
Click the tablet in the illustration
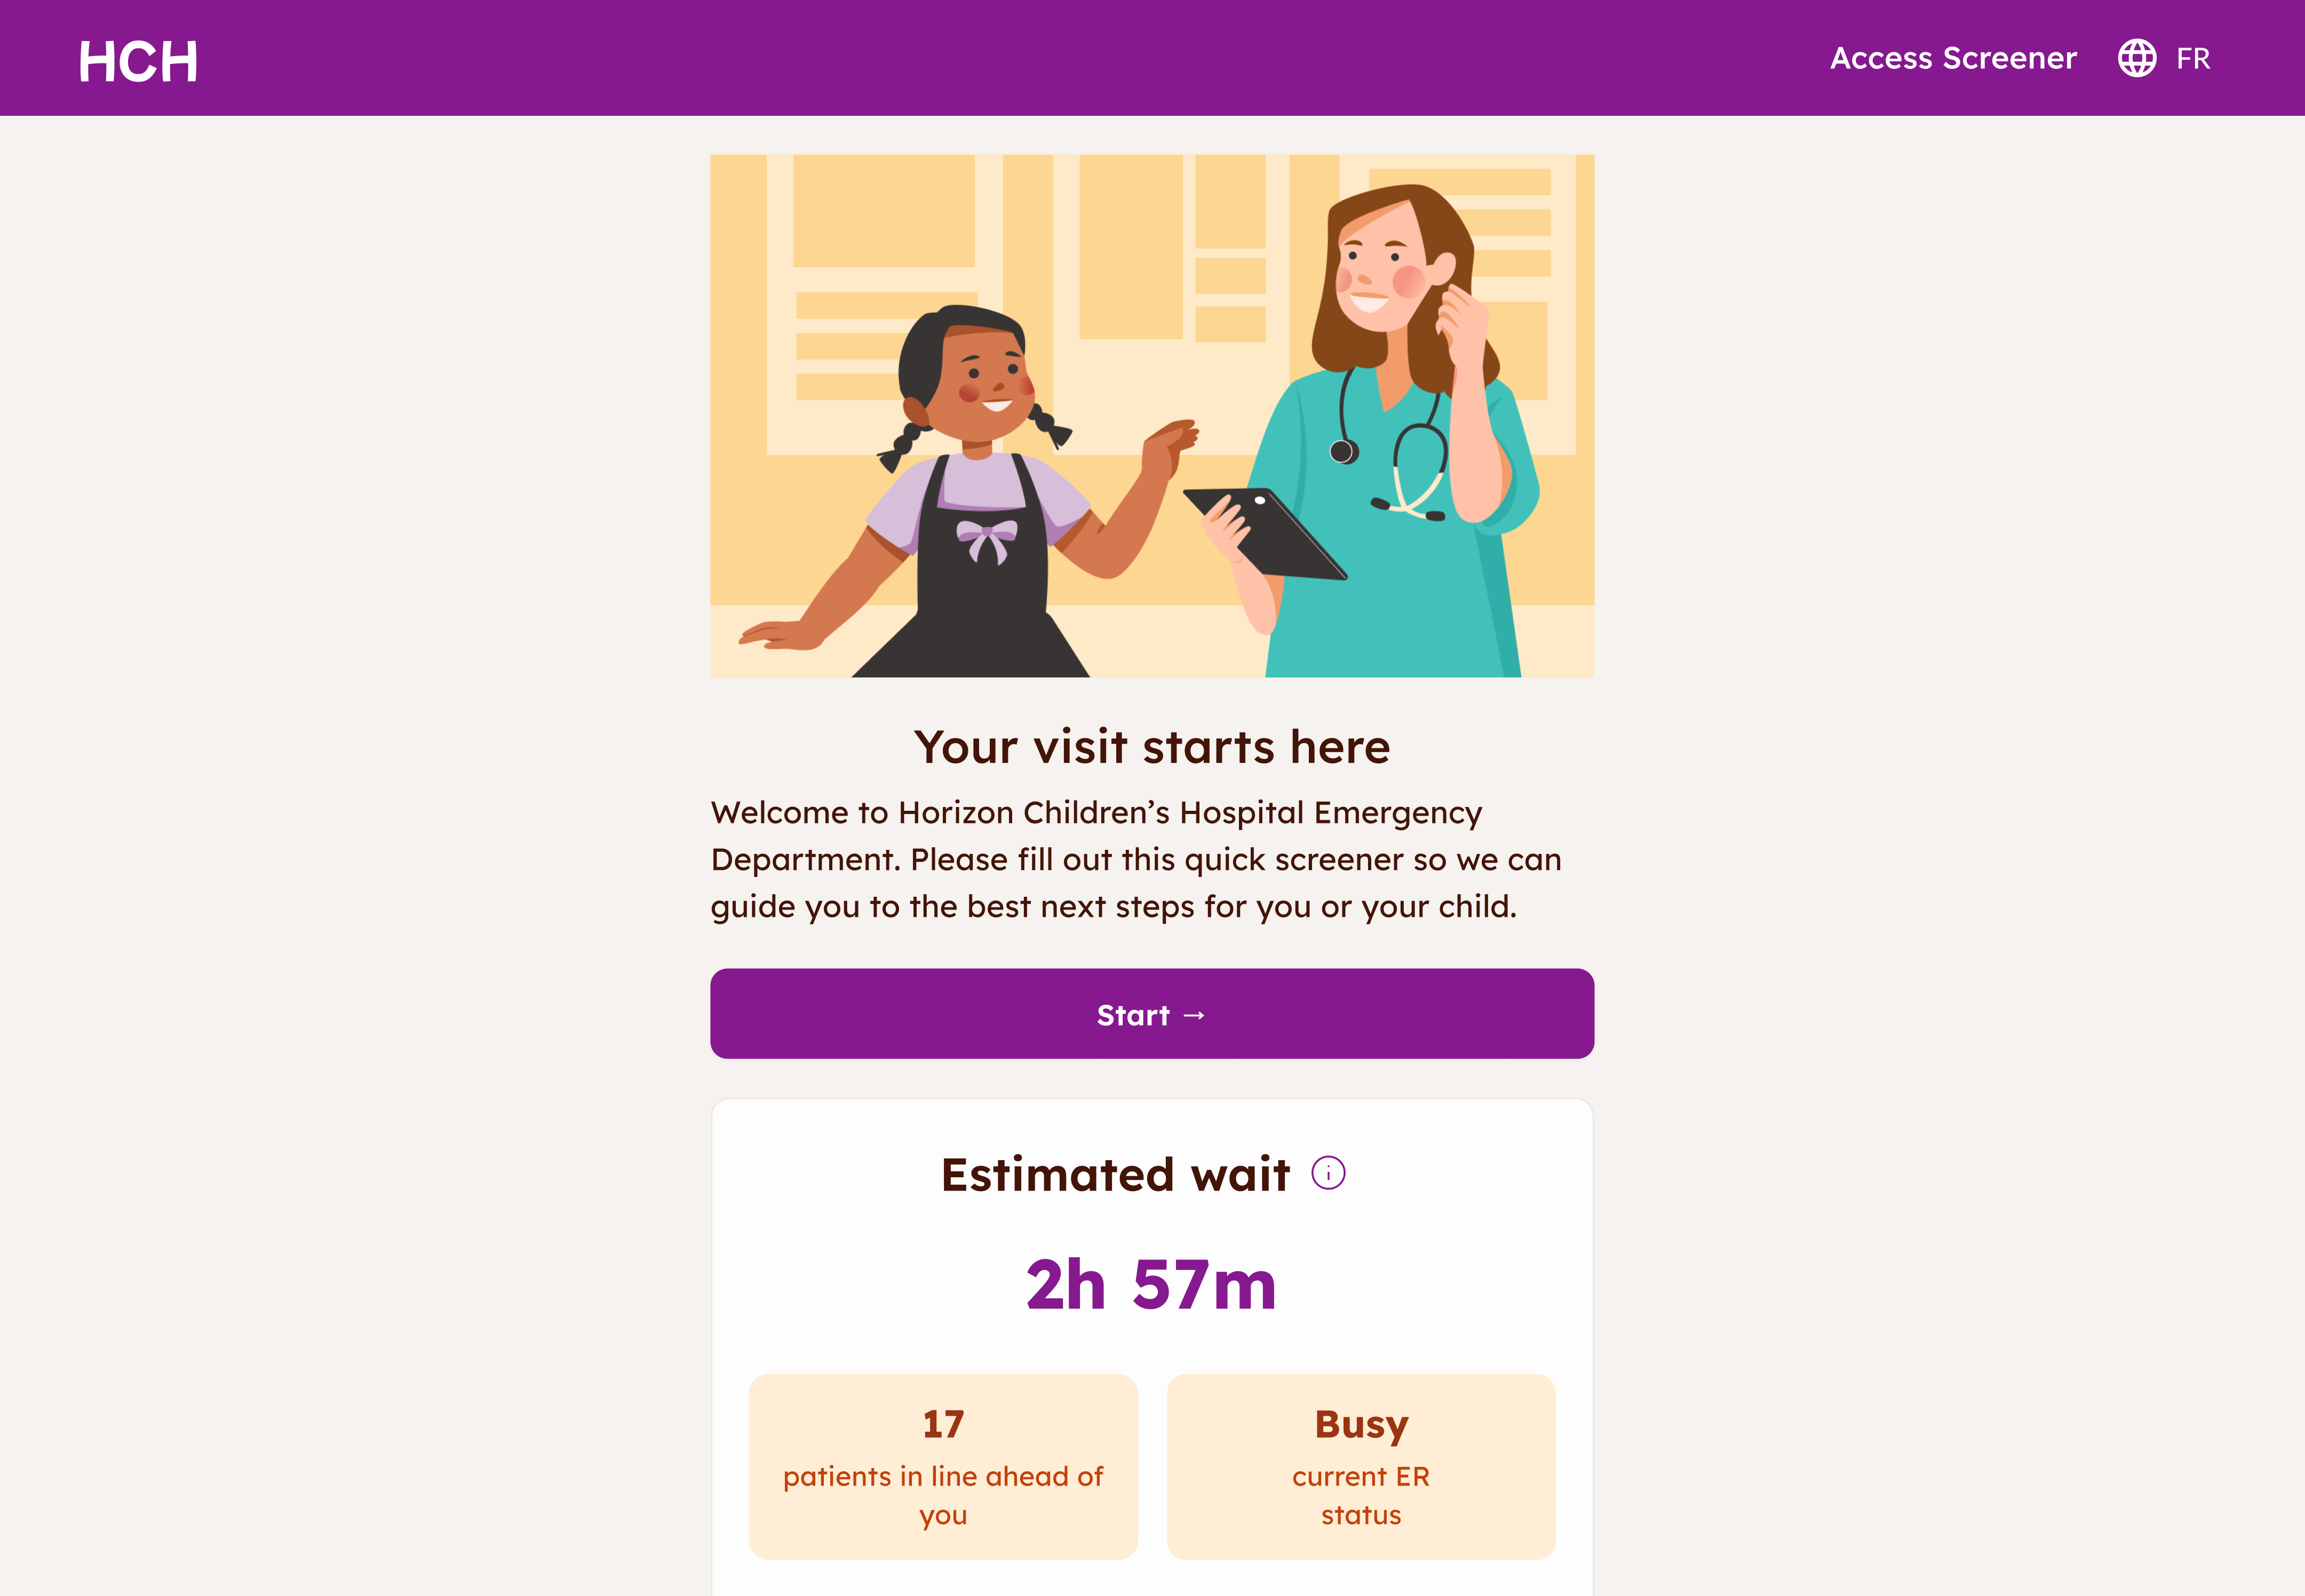click(1266, 532)
